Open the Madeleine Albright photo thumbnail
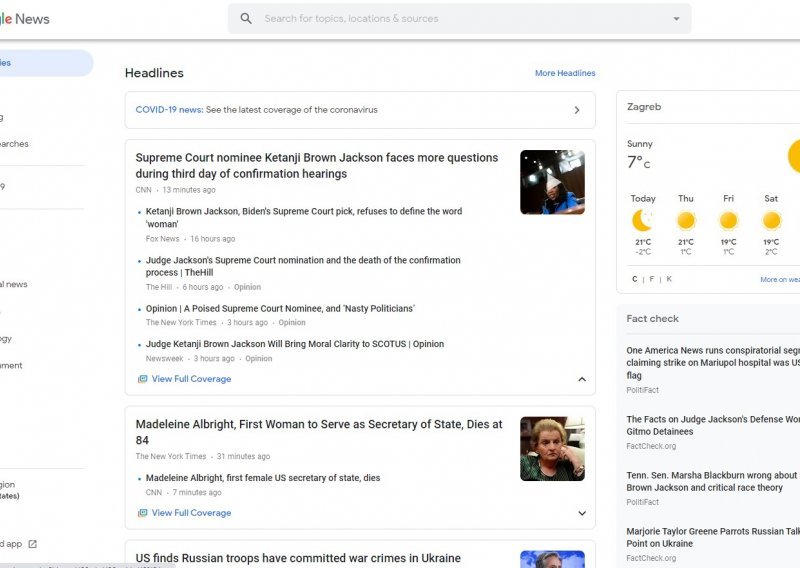 coord(552,449)
